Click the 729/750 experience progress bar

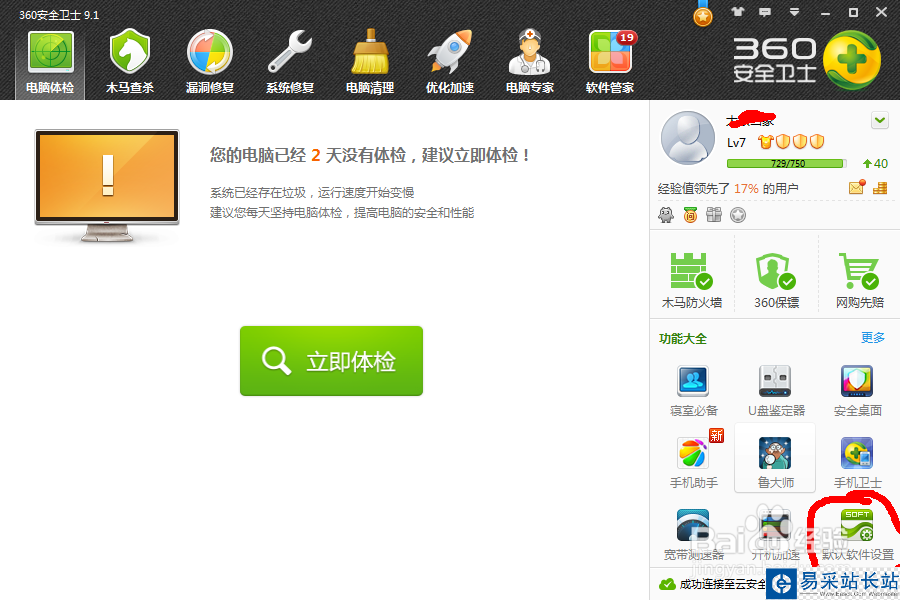point(787,164)
